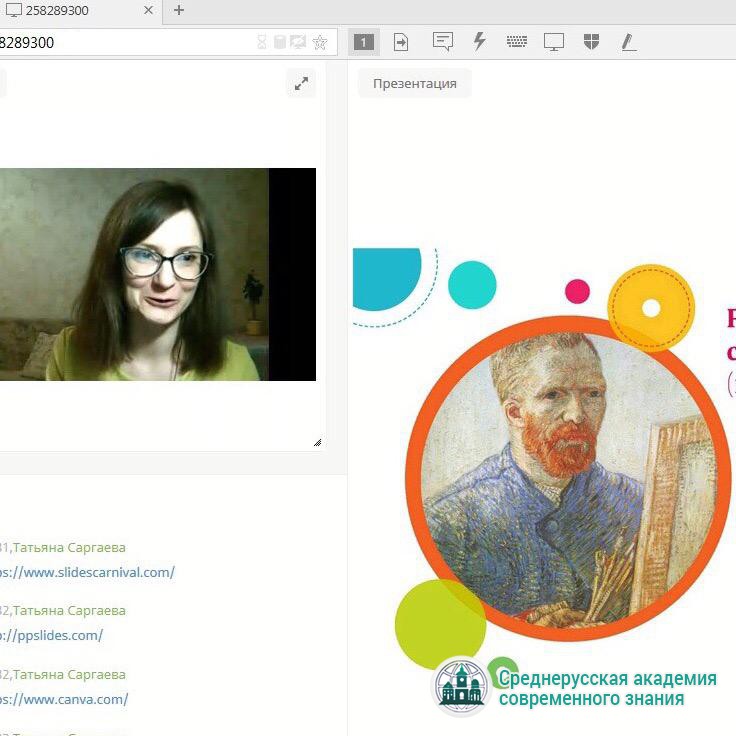This screenshot has height=736, width=736.
Task: Click the hourglass icon in the address field
Action: tap(262, 42)
